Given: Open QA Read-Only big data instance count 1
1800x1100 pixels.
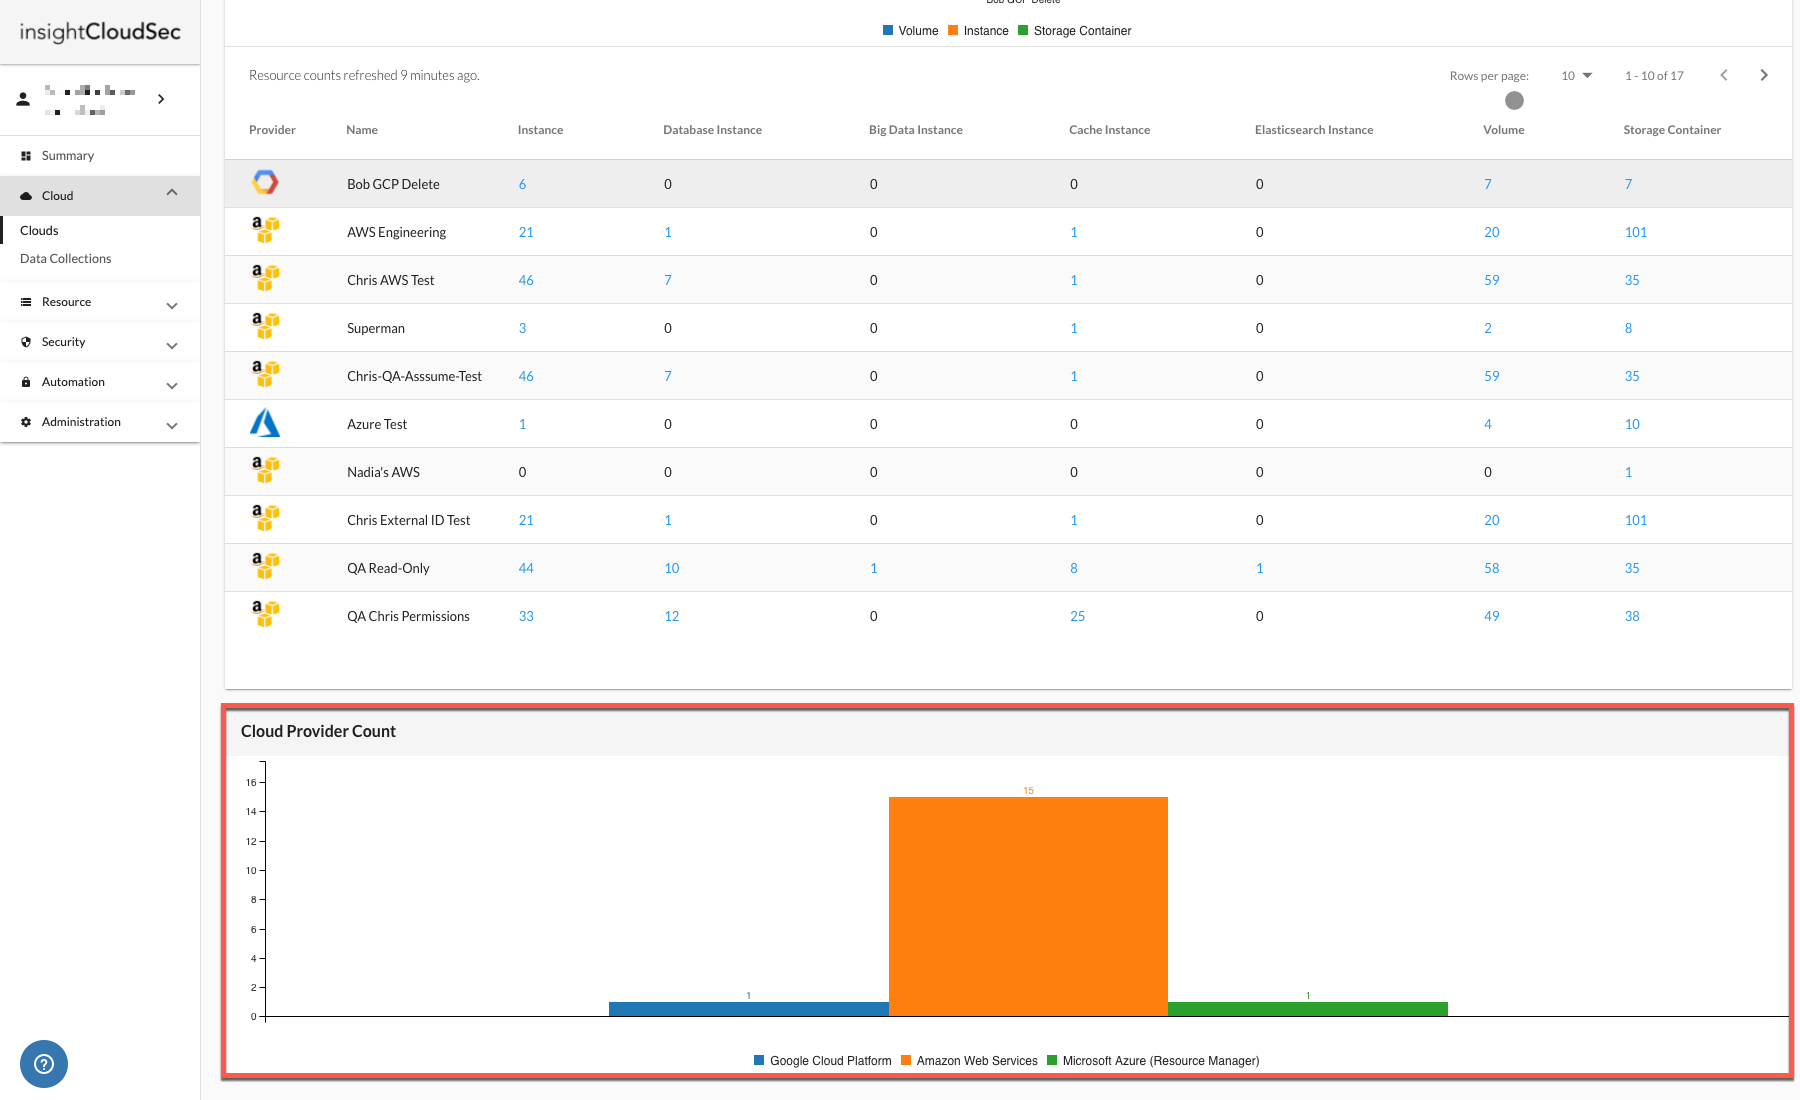Looking at the screenshot, I should pos(874,569).
